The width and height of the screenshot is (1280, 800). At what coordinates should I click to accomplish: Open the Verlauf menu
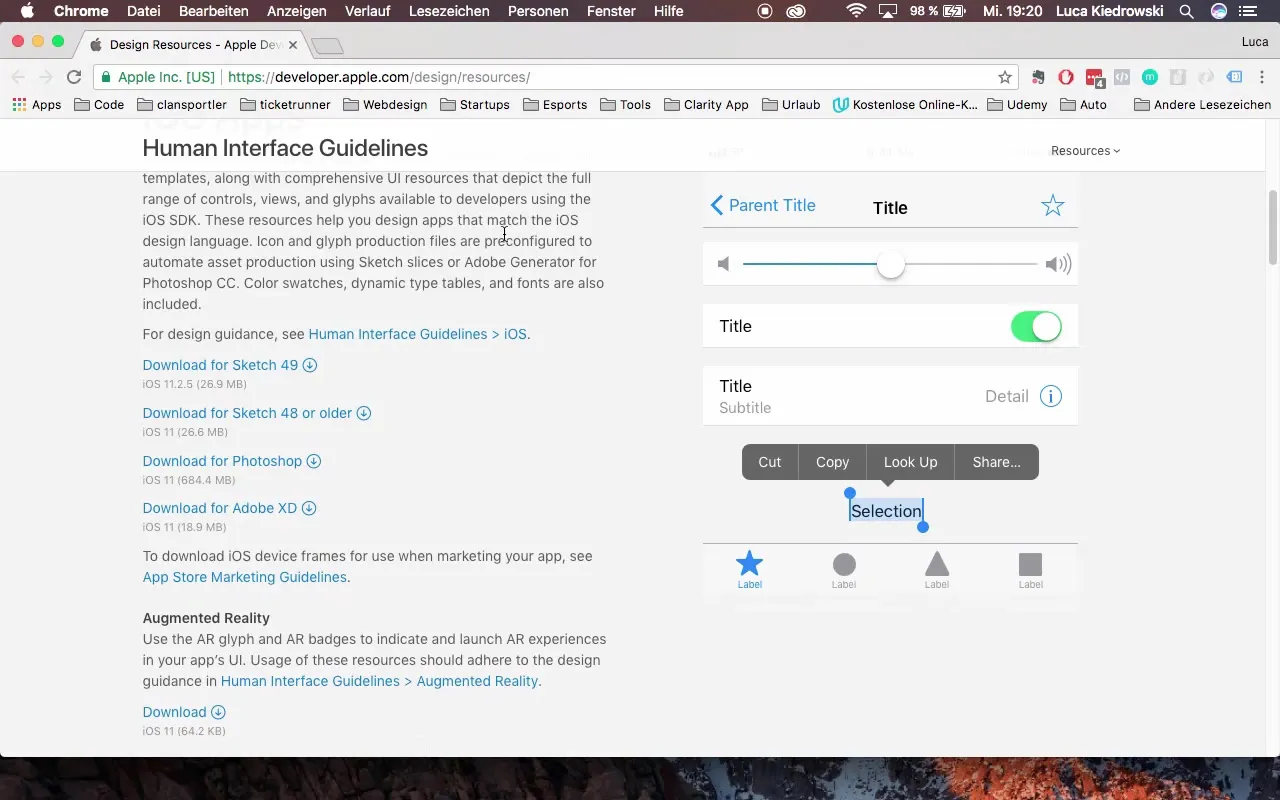pos(369,11)
